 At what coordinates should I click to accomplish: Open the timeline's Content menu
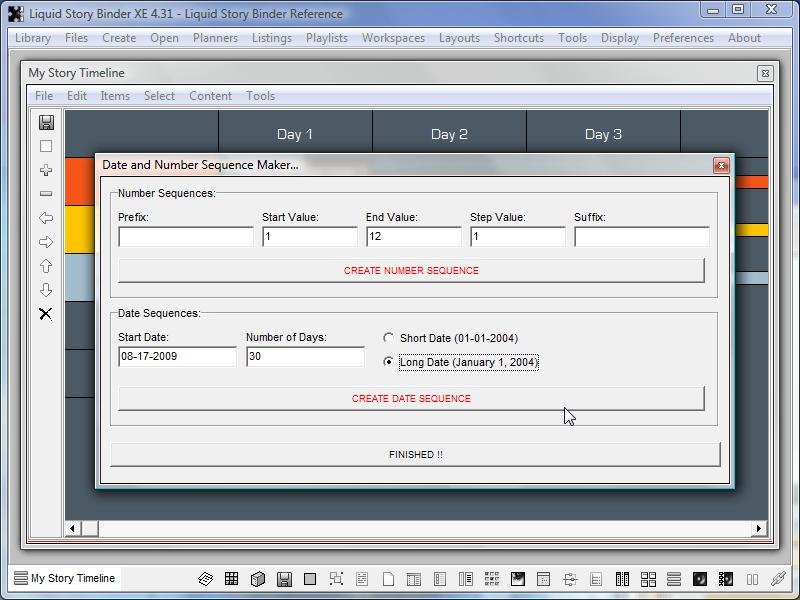point(210,96)
